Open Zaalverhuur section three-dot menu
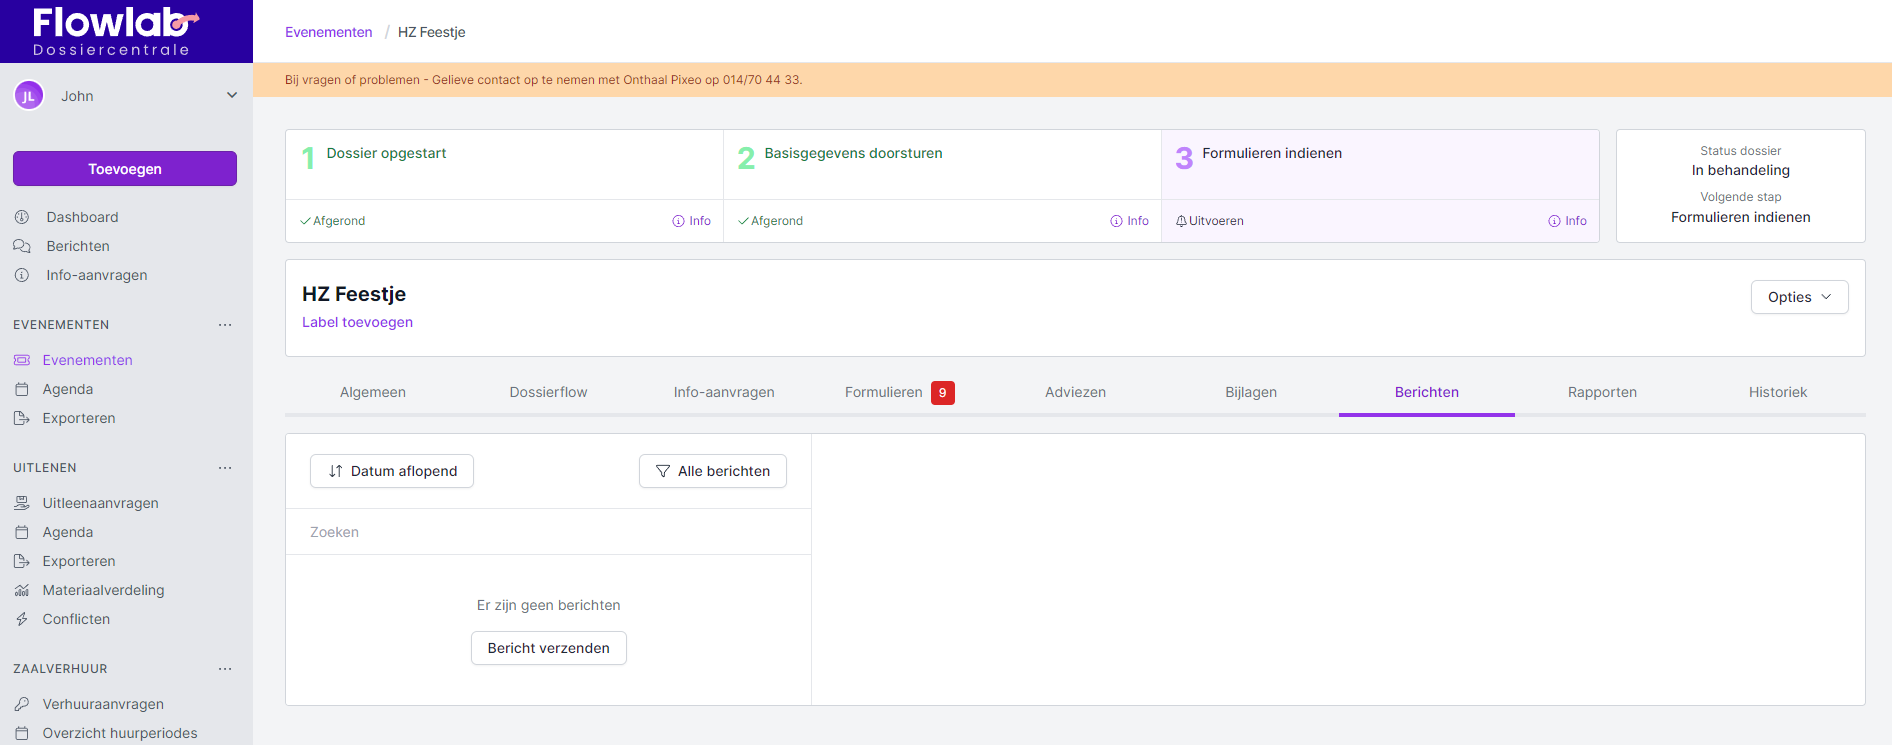This screenshot has width=1892, height=745. pyautogui.click(x=225, y=669)
